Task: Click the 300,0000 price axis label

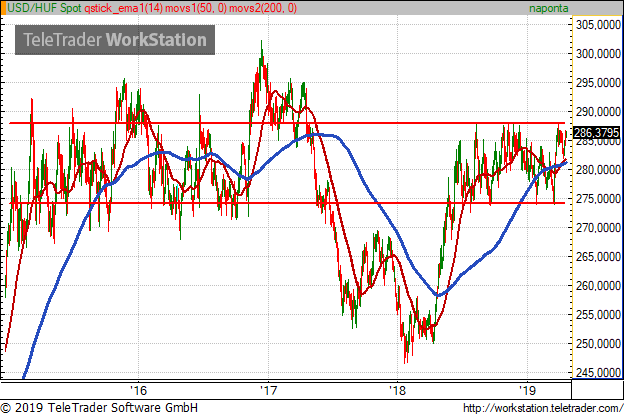Action: [598, 54]
